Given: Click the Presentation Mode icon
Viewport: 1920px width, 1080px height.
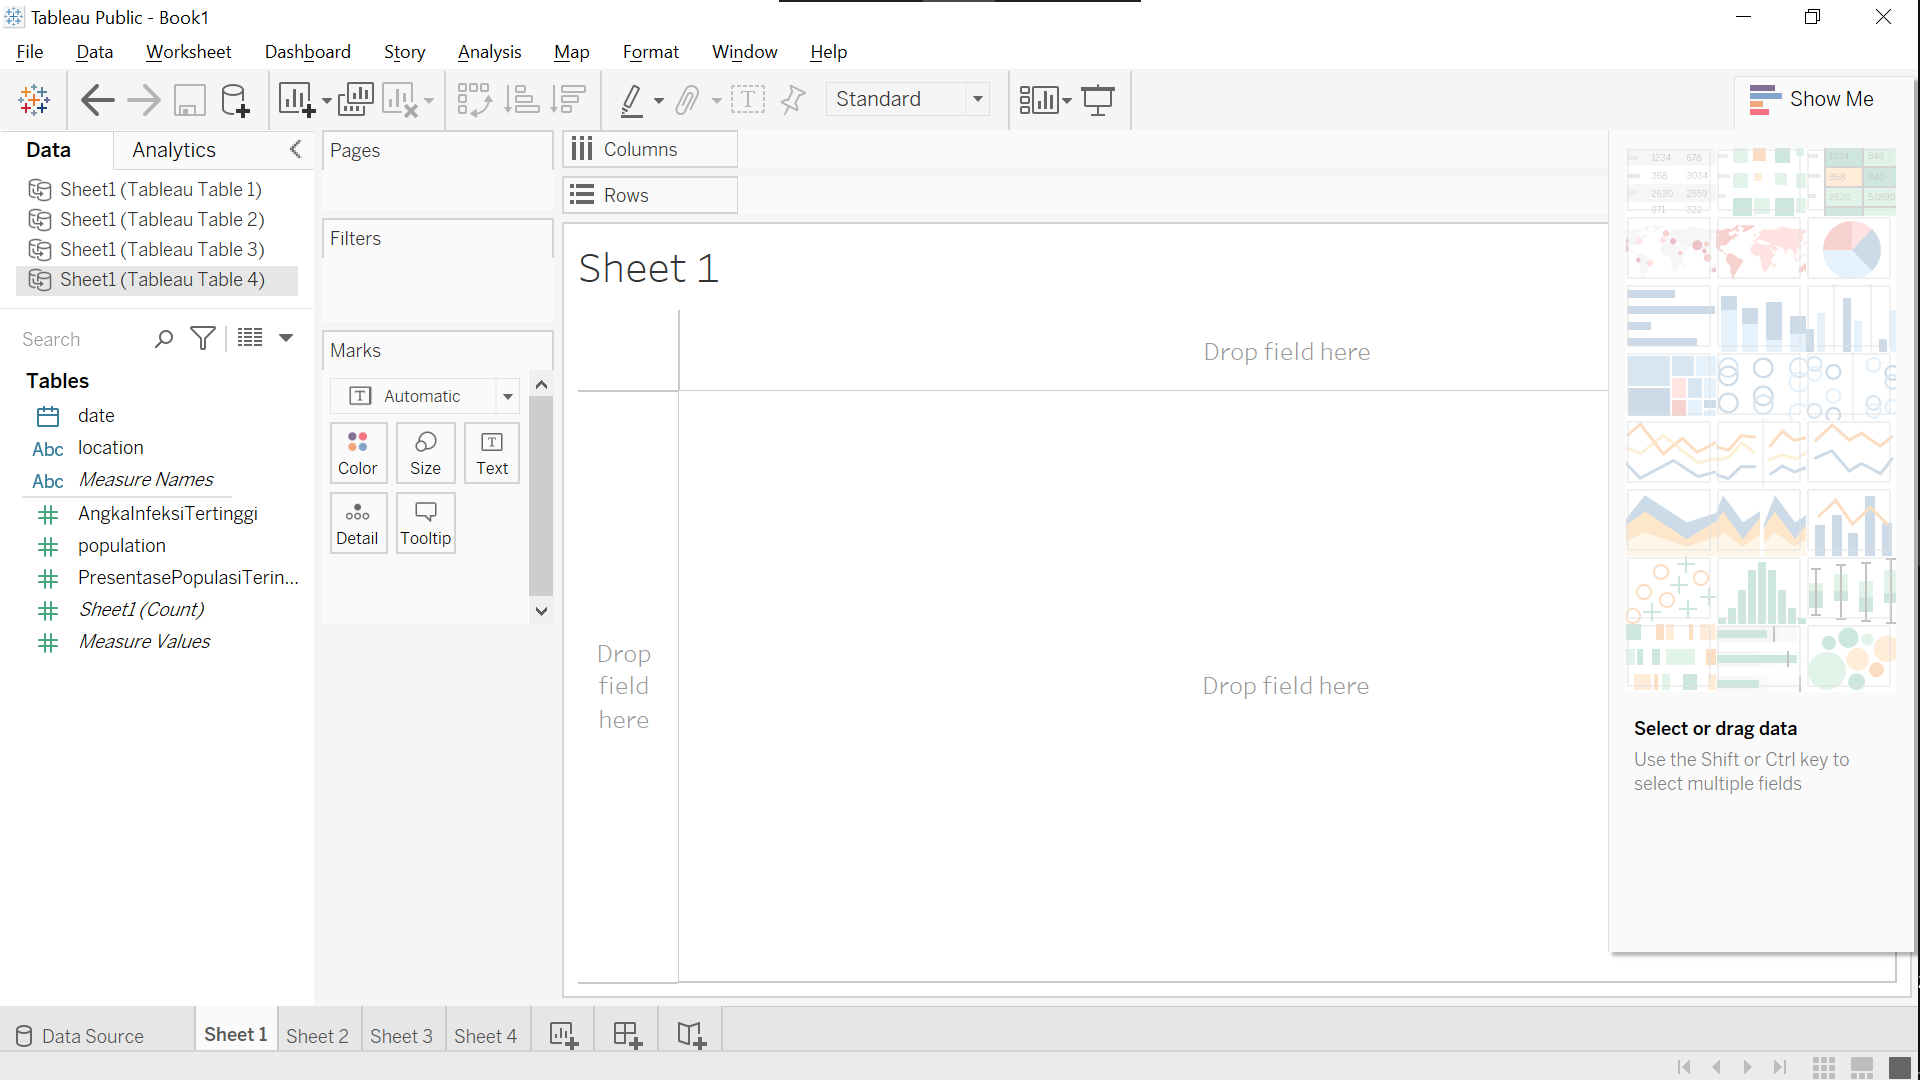Looking at the screenshot, I should click(x=1098, y=100).
